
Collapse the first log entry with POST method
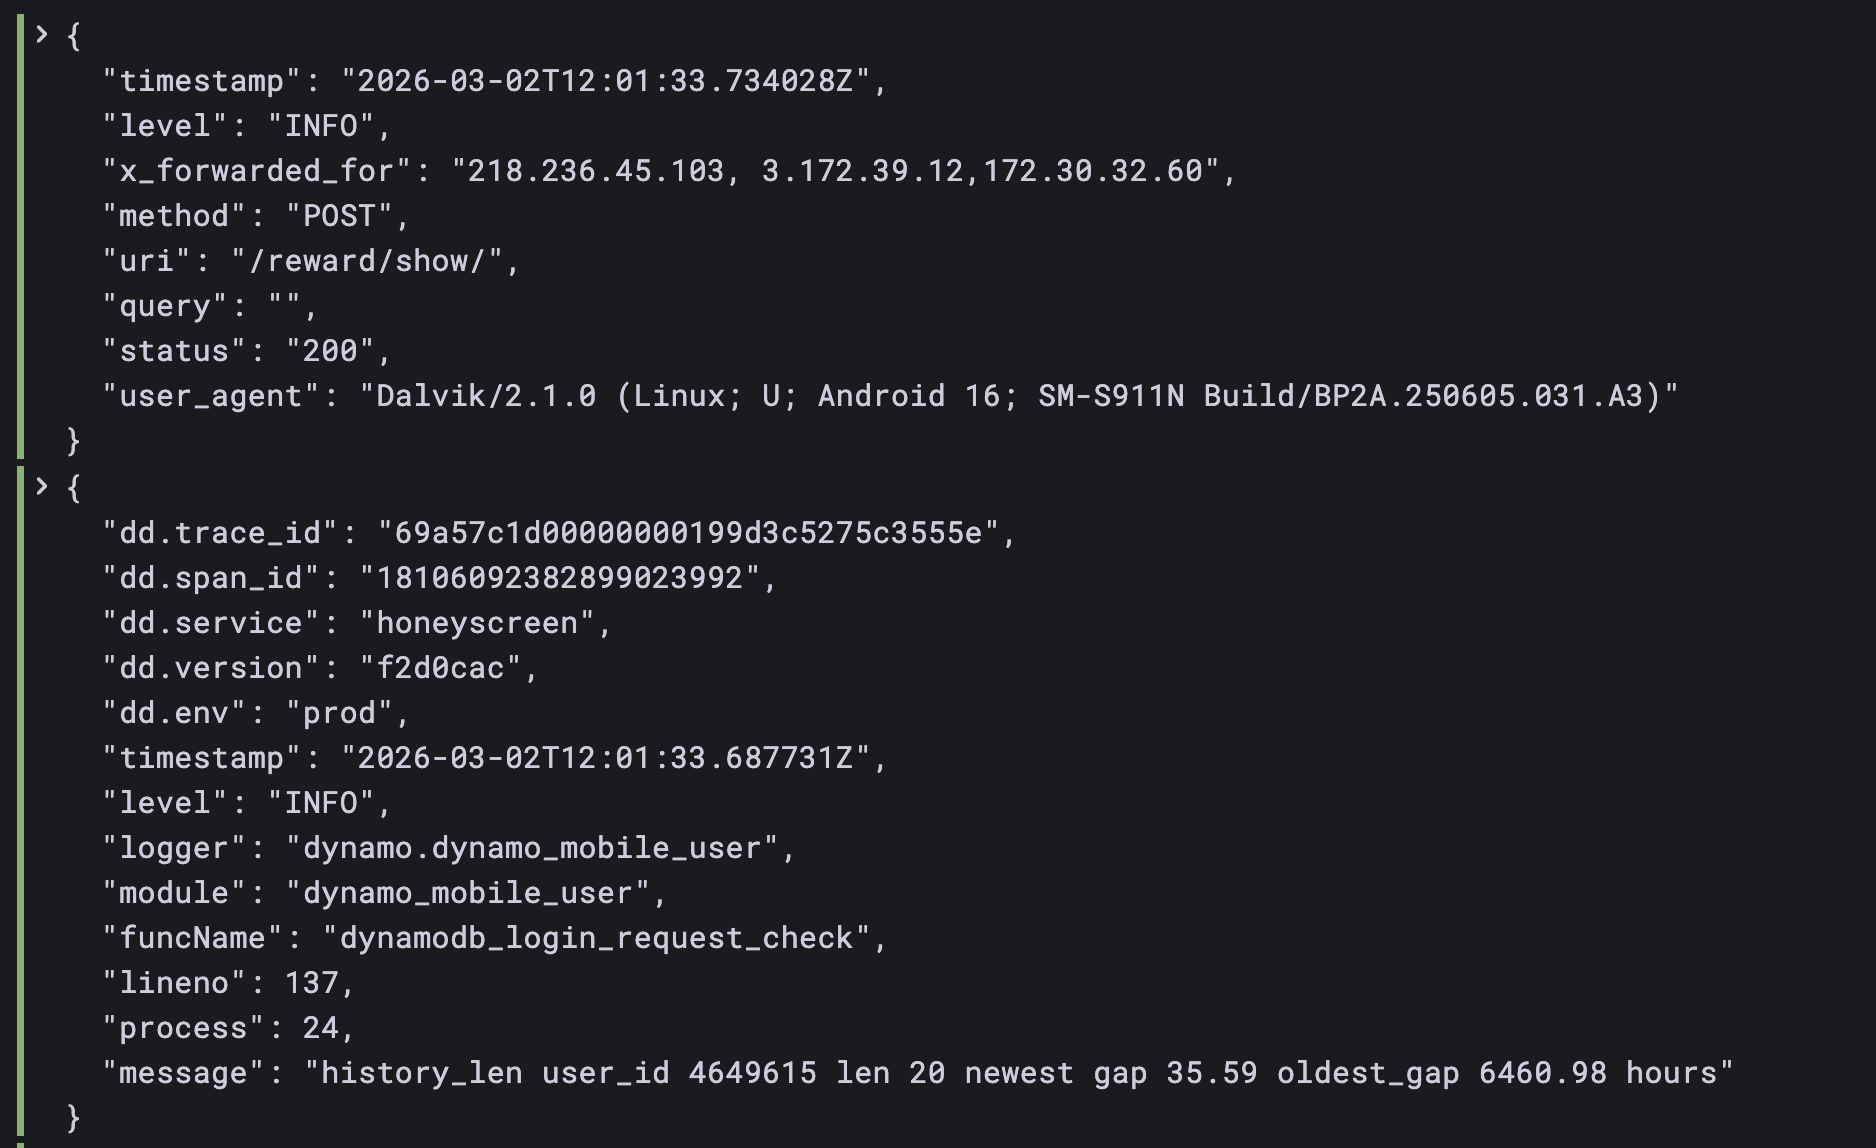tap(42, 35)
